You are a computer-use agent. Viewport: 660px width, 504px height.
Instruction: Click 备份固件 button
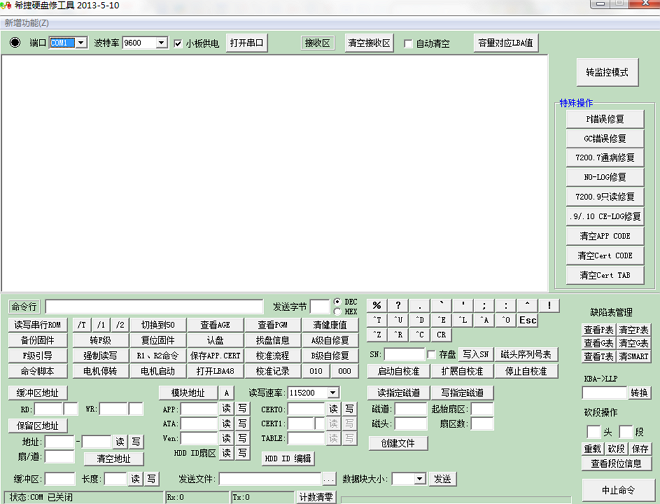coord(37,340)
